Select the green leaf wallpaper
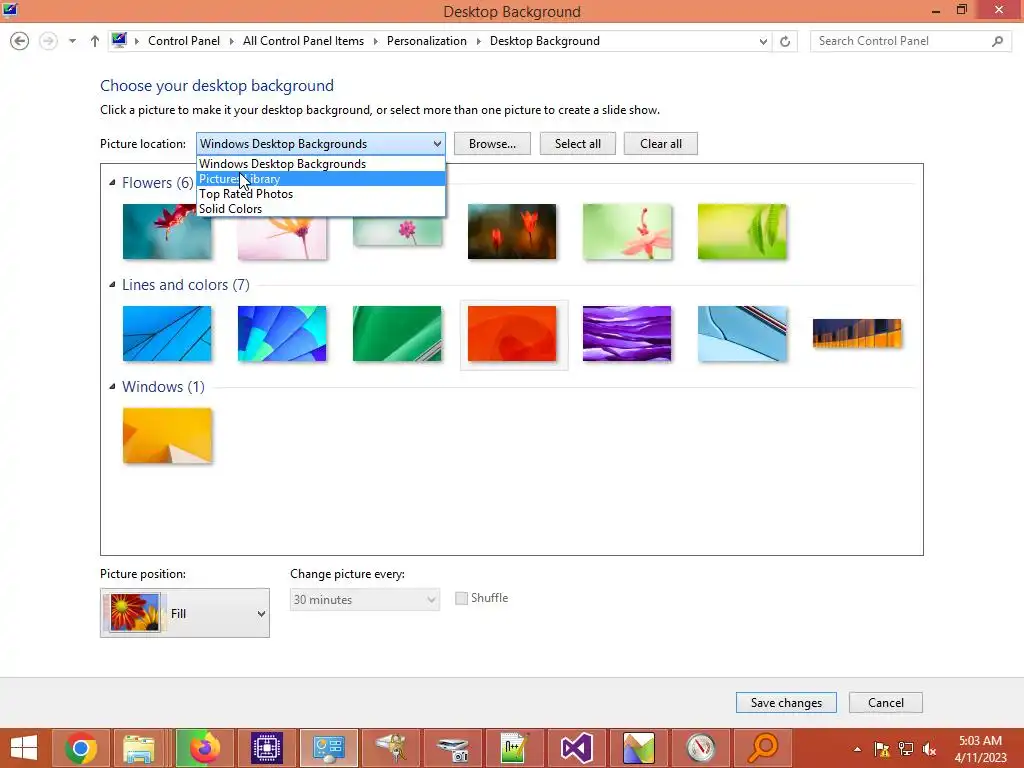 [742, 232]
